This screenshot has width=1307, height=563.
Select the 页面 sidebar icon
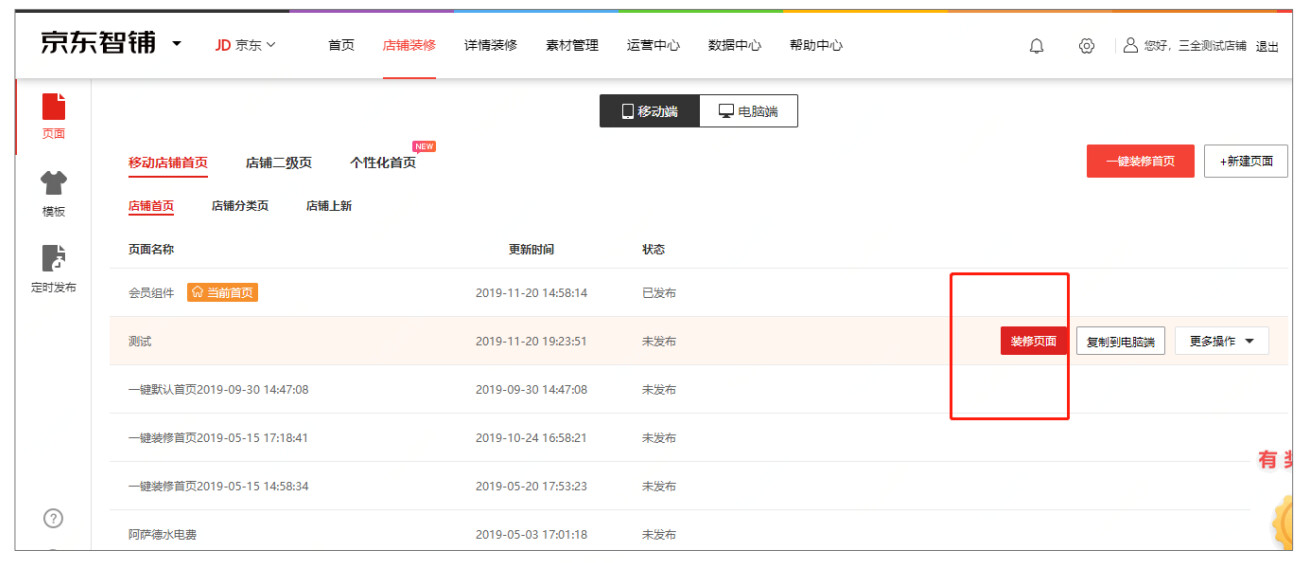pos(53,106)
